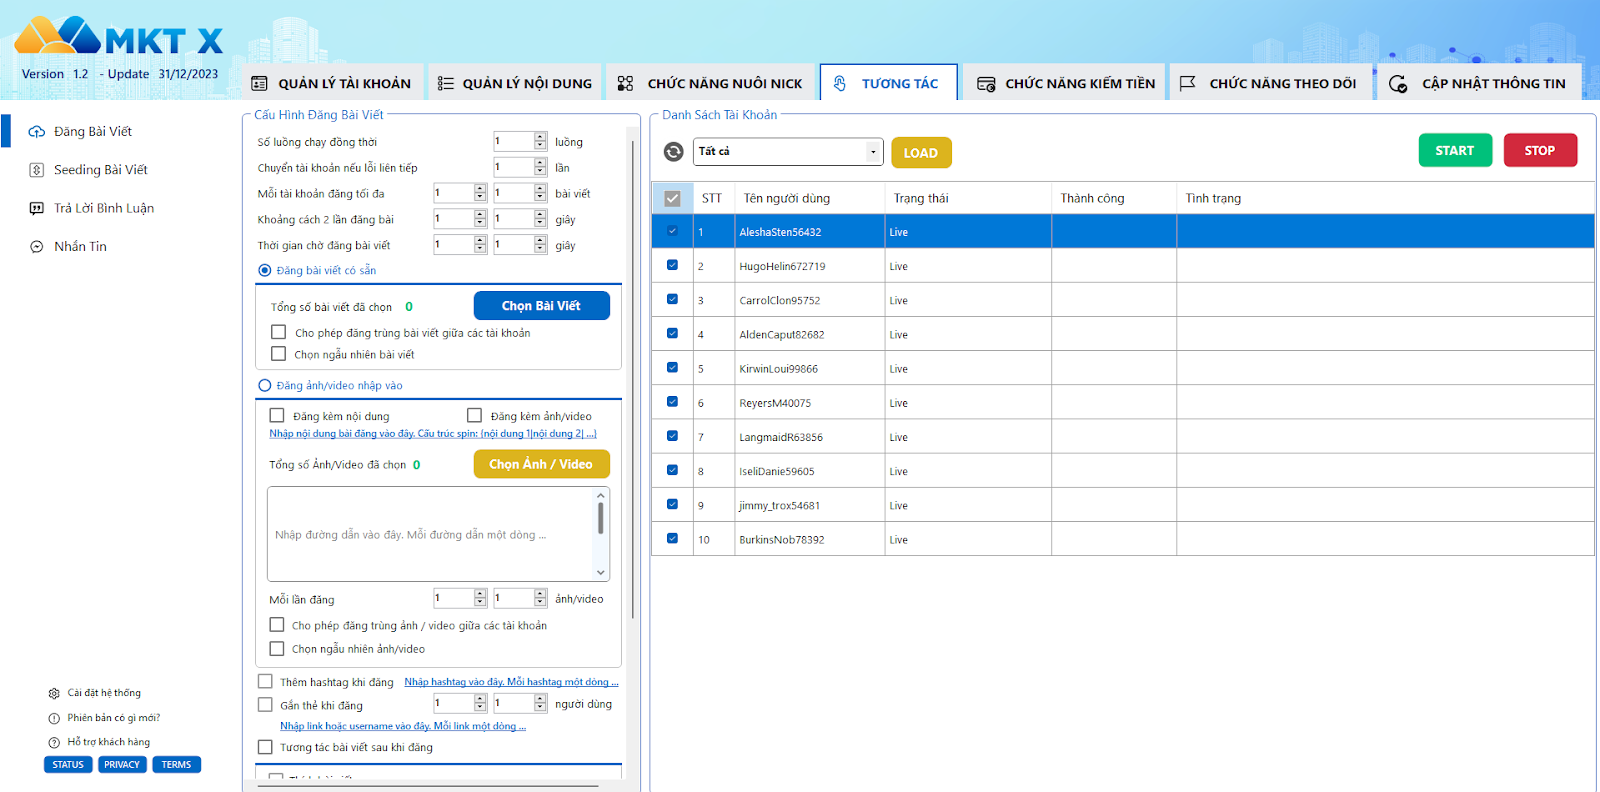
Task: Open the Nhập link hoặc username link
Action: [x=403, y=726]
